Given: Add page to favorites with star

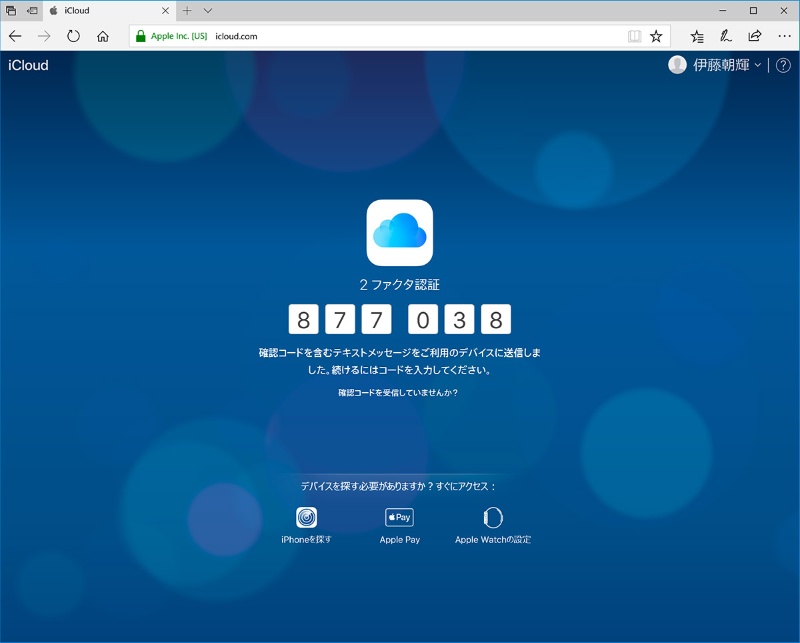Looking at the screenshot, I should click(656, 36).
